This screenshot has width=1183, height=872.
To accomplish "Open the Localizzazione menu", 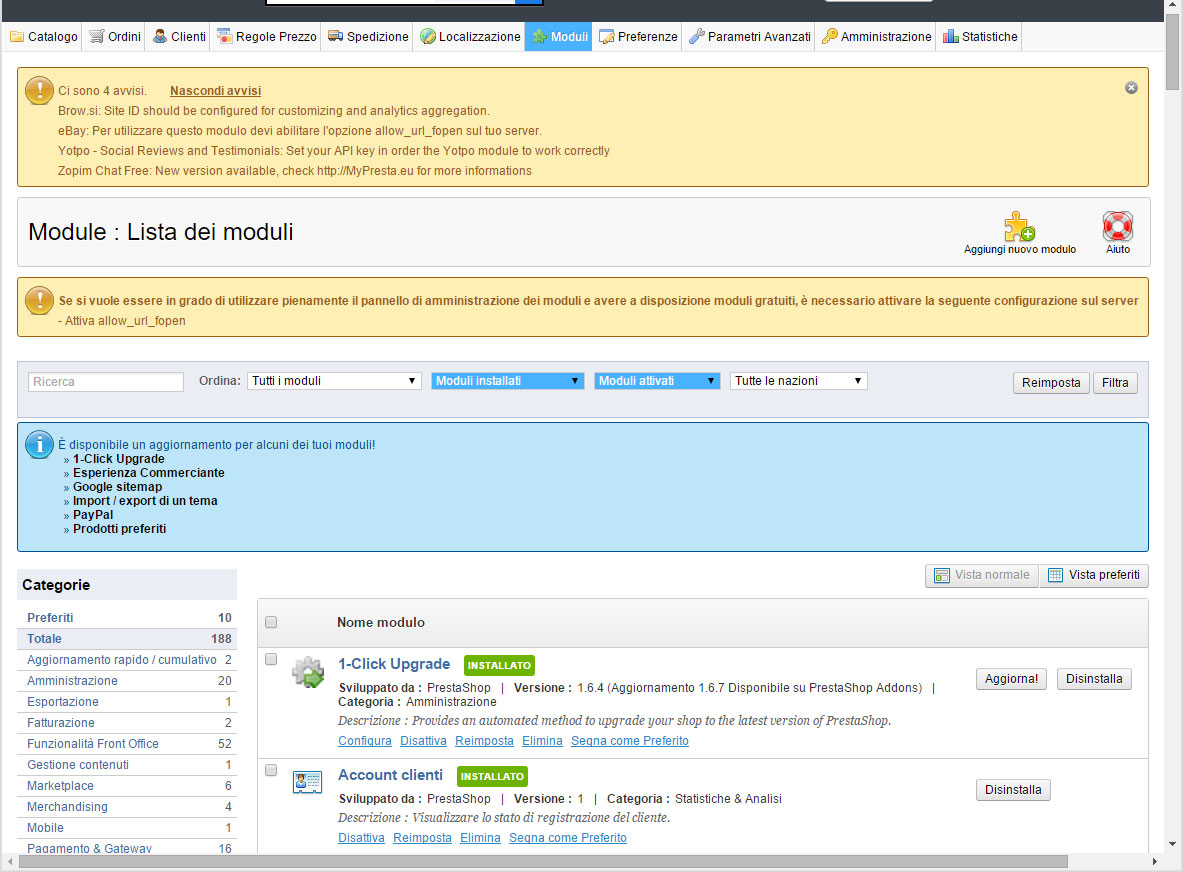I will (470, 37).
